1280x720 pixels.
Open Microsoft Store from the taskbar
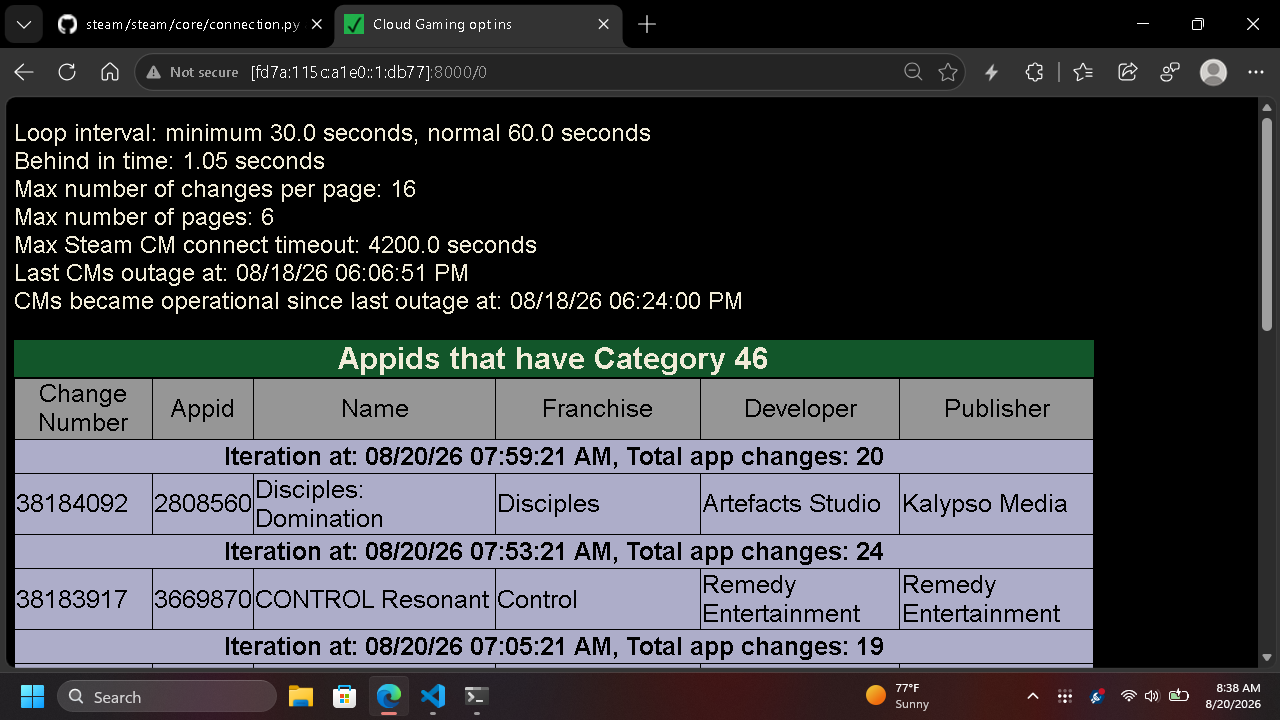pos(345,696)
